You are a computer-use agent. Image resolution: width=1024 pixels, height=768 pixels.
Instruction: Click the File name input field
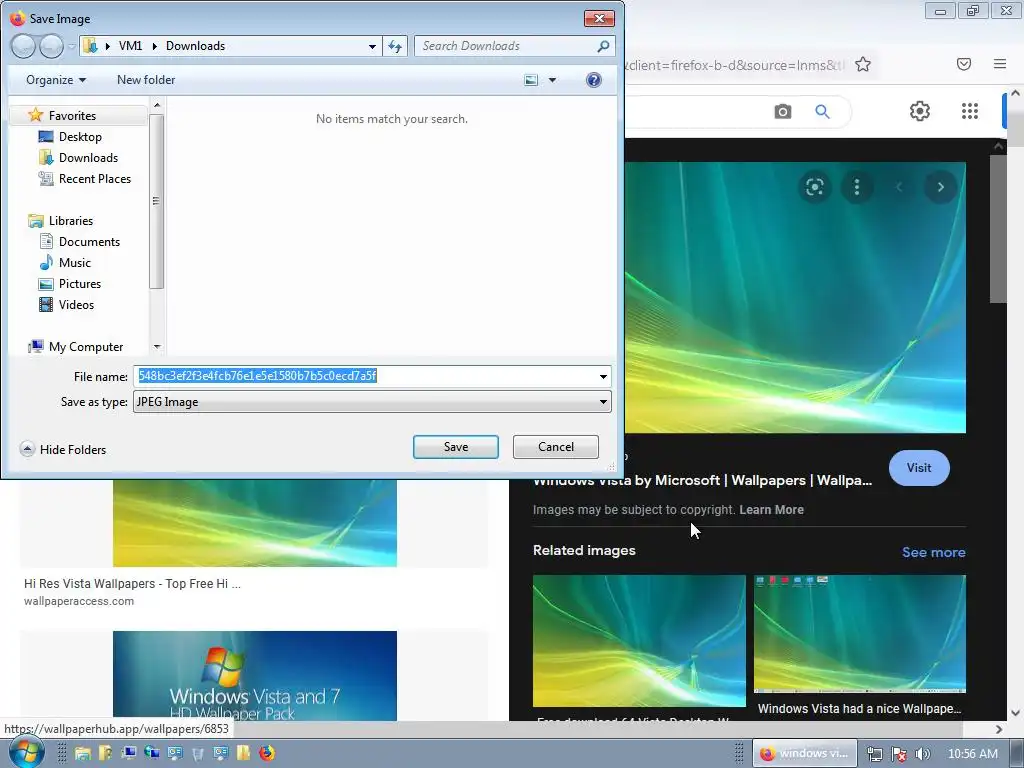point(364,376)
